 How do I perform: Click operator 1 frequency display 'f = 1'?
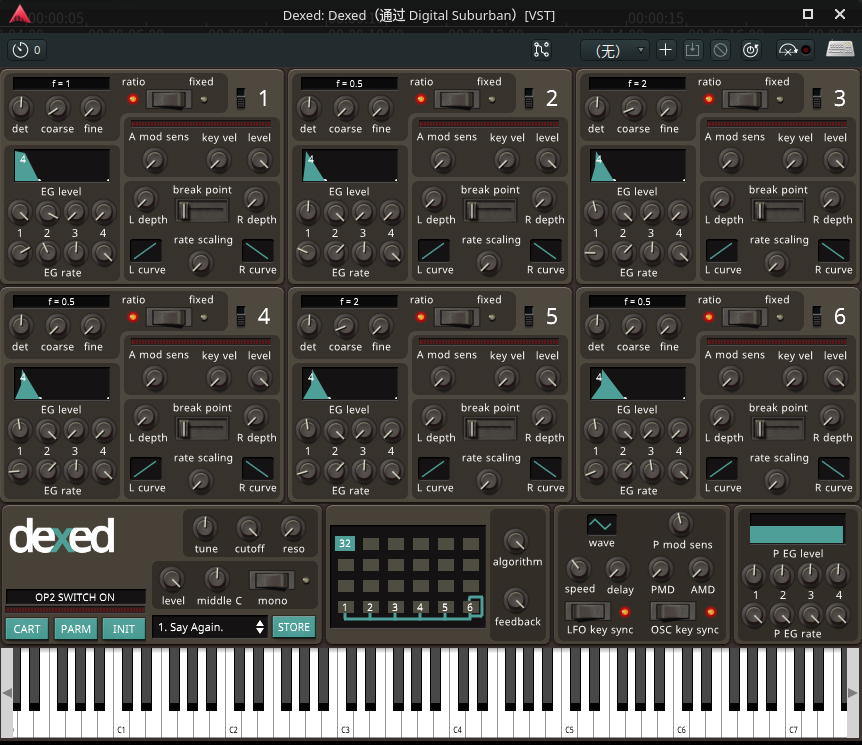click(x=61, y=83)
